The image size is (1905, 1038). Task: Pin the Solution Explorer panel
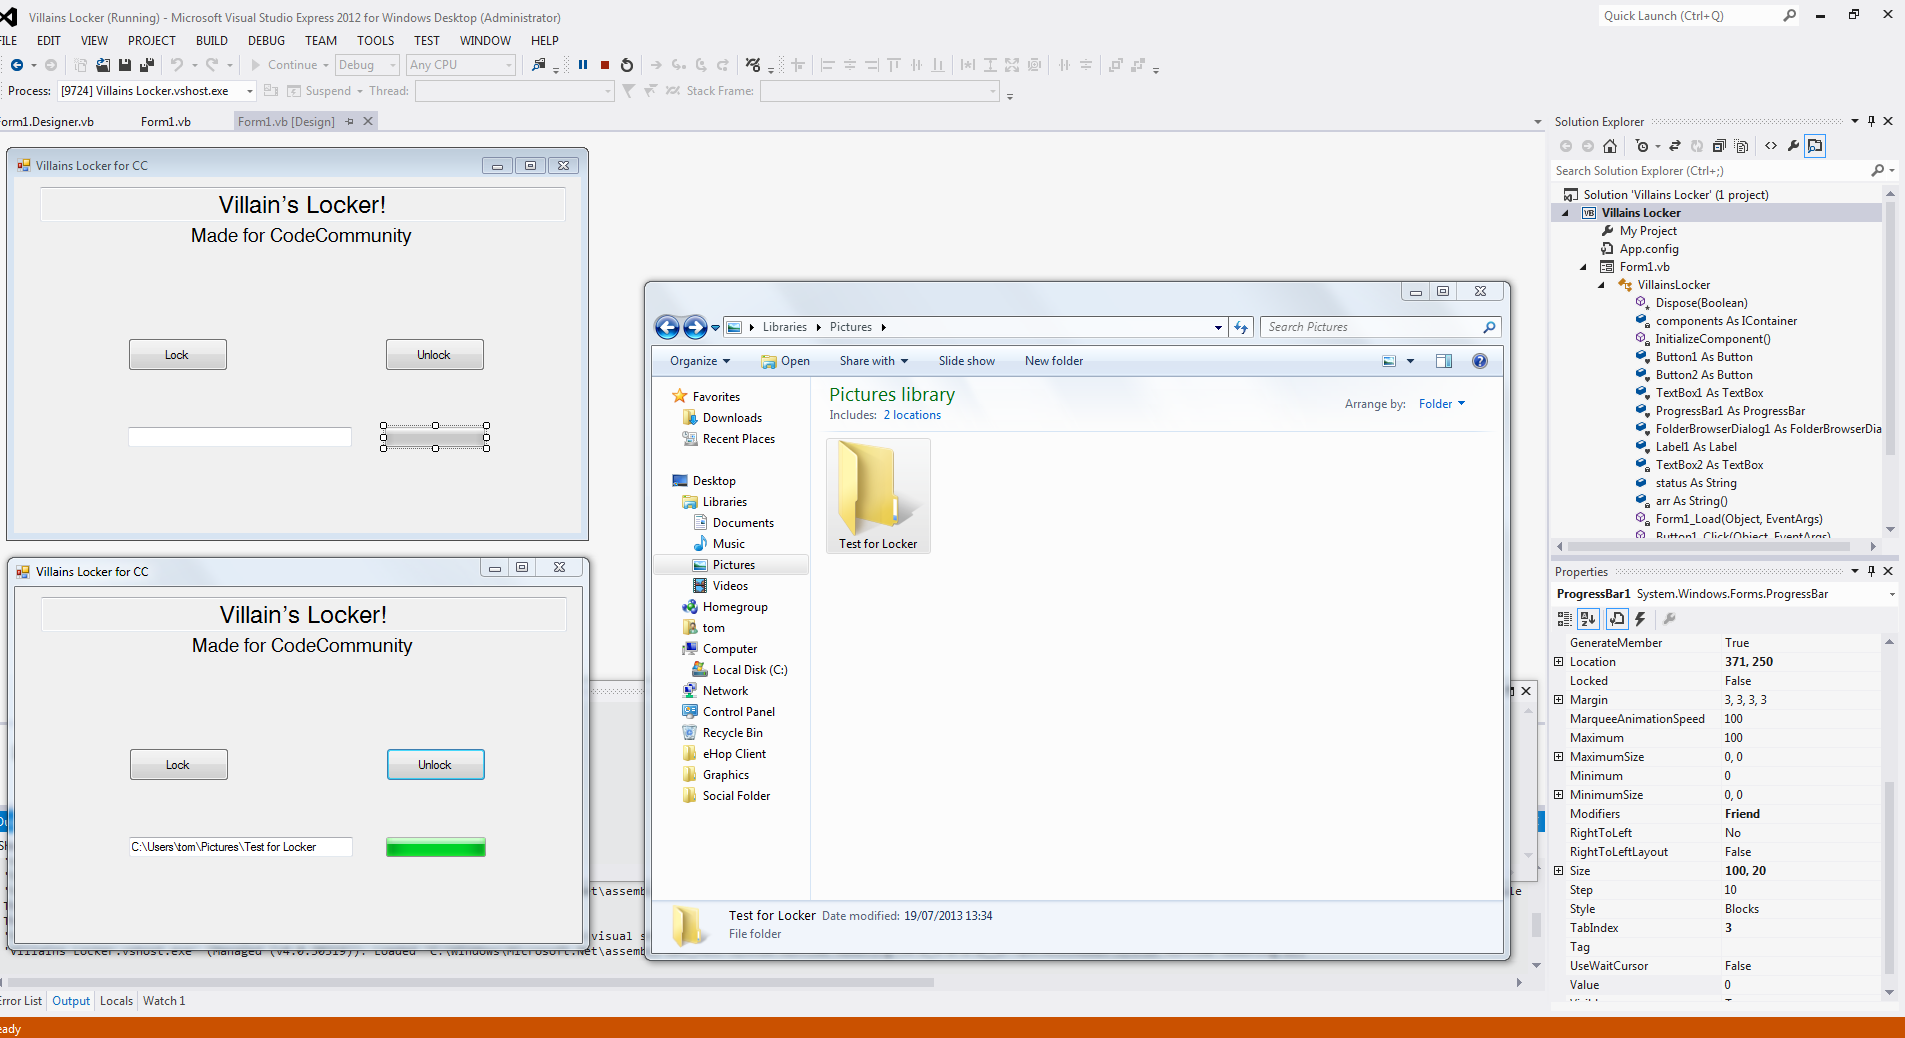point(1872,121)
